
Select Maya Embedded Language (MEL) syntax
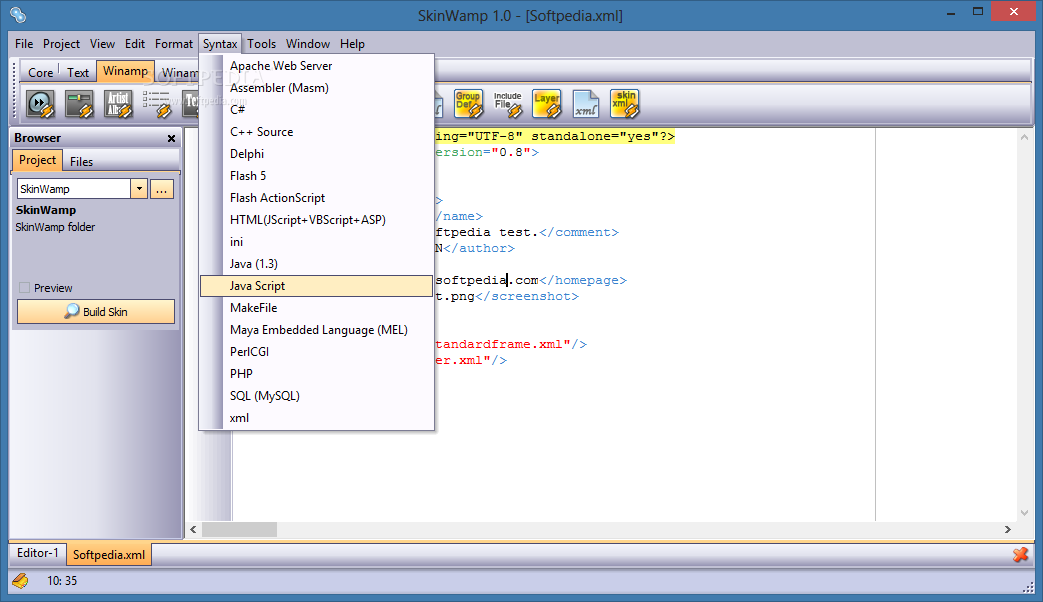317,329
